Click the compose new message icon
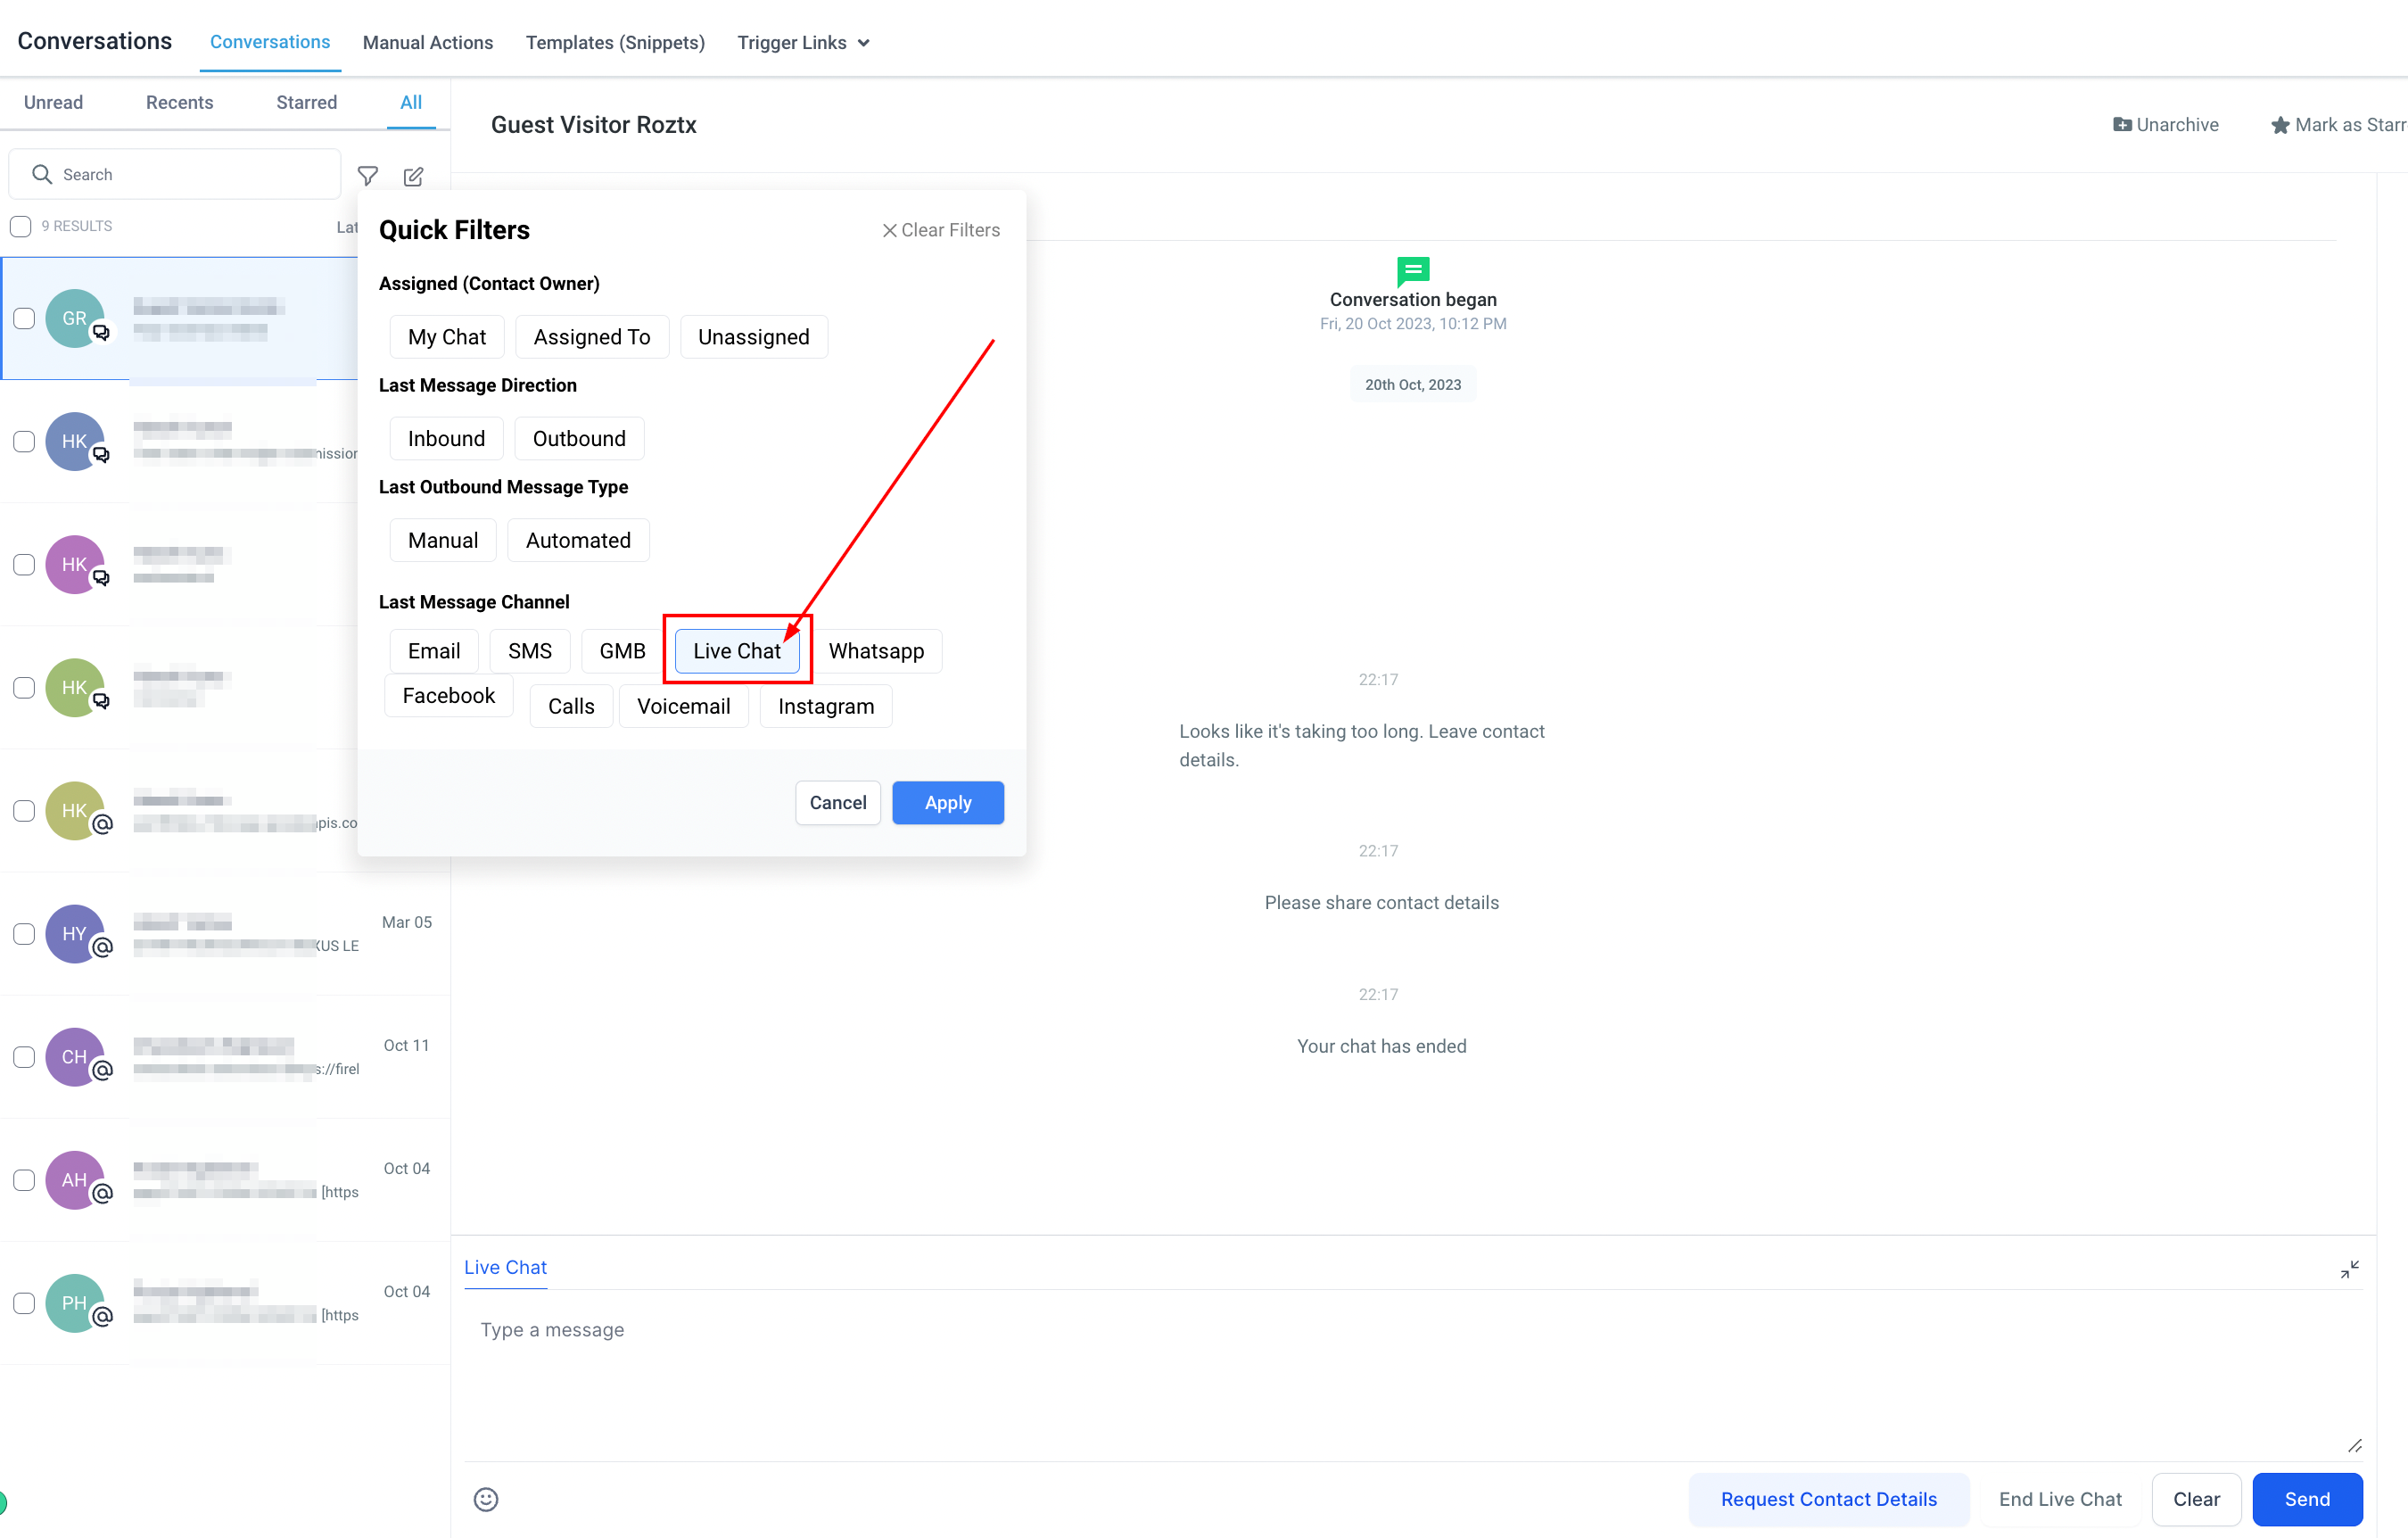The width and height of the screenshot is (2408, 1538). tap(413, 176)
